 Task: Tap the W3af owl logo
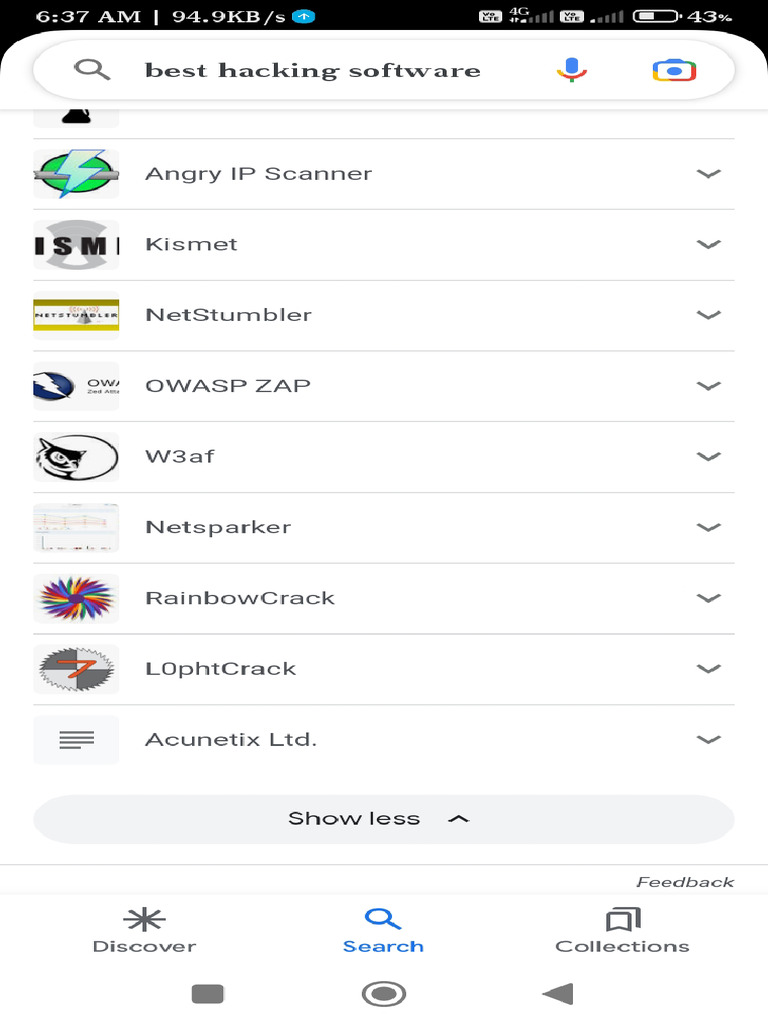coord(76,457)
